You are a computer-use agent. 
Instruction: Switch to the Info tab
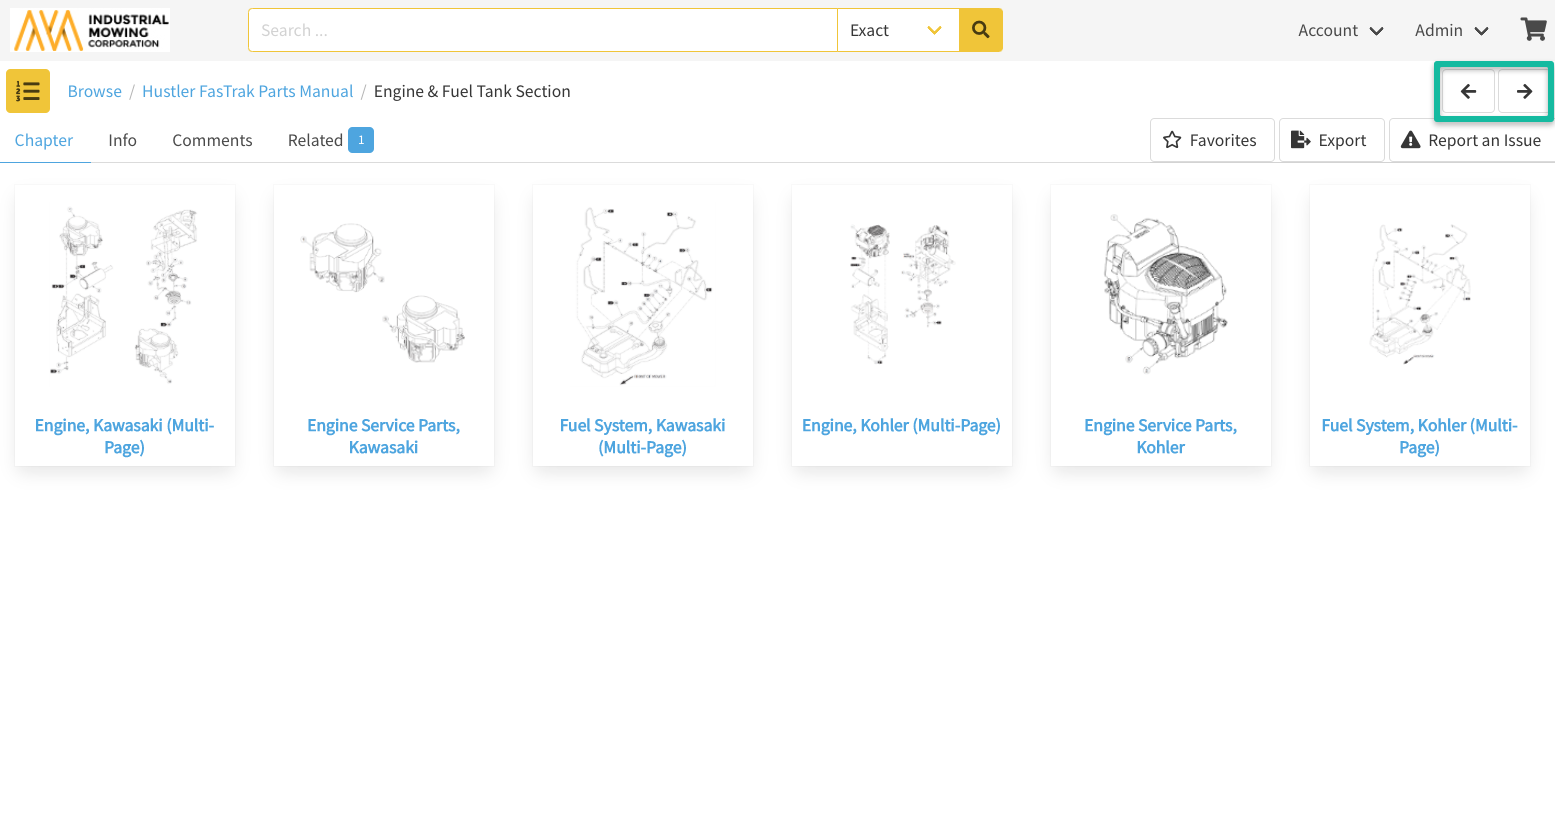[x=122, y=140]
